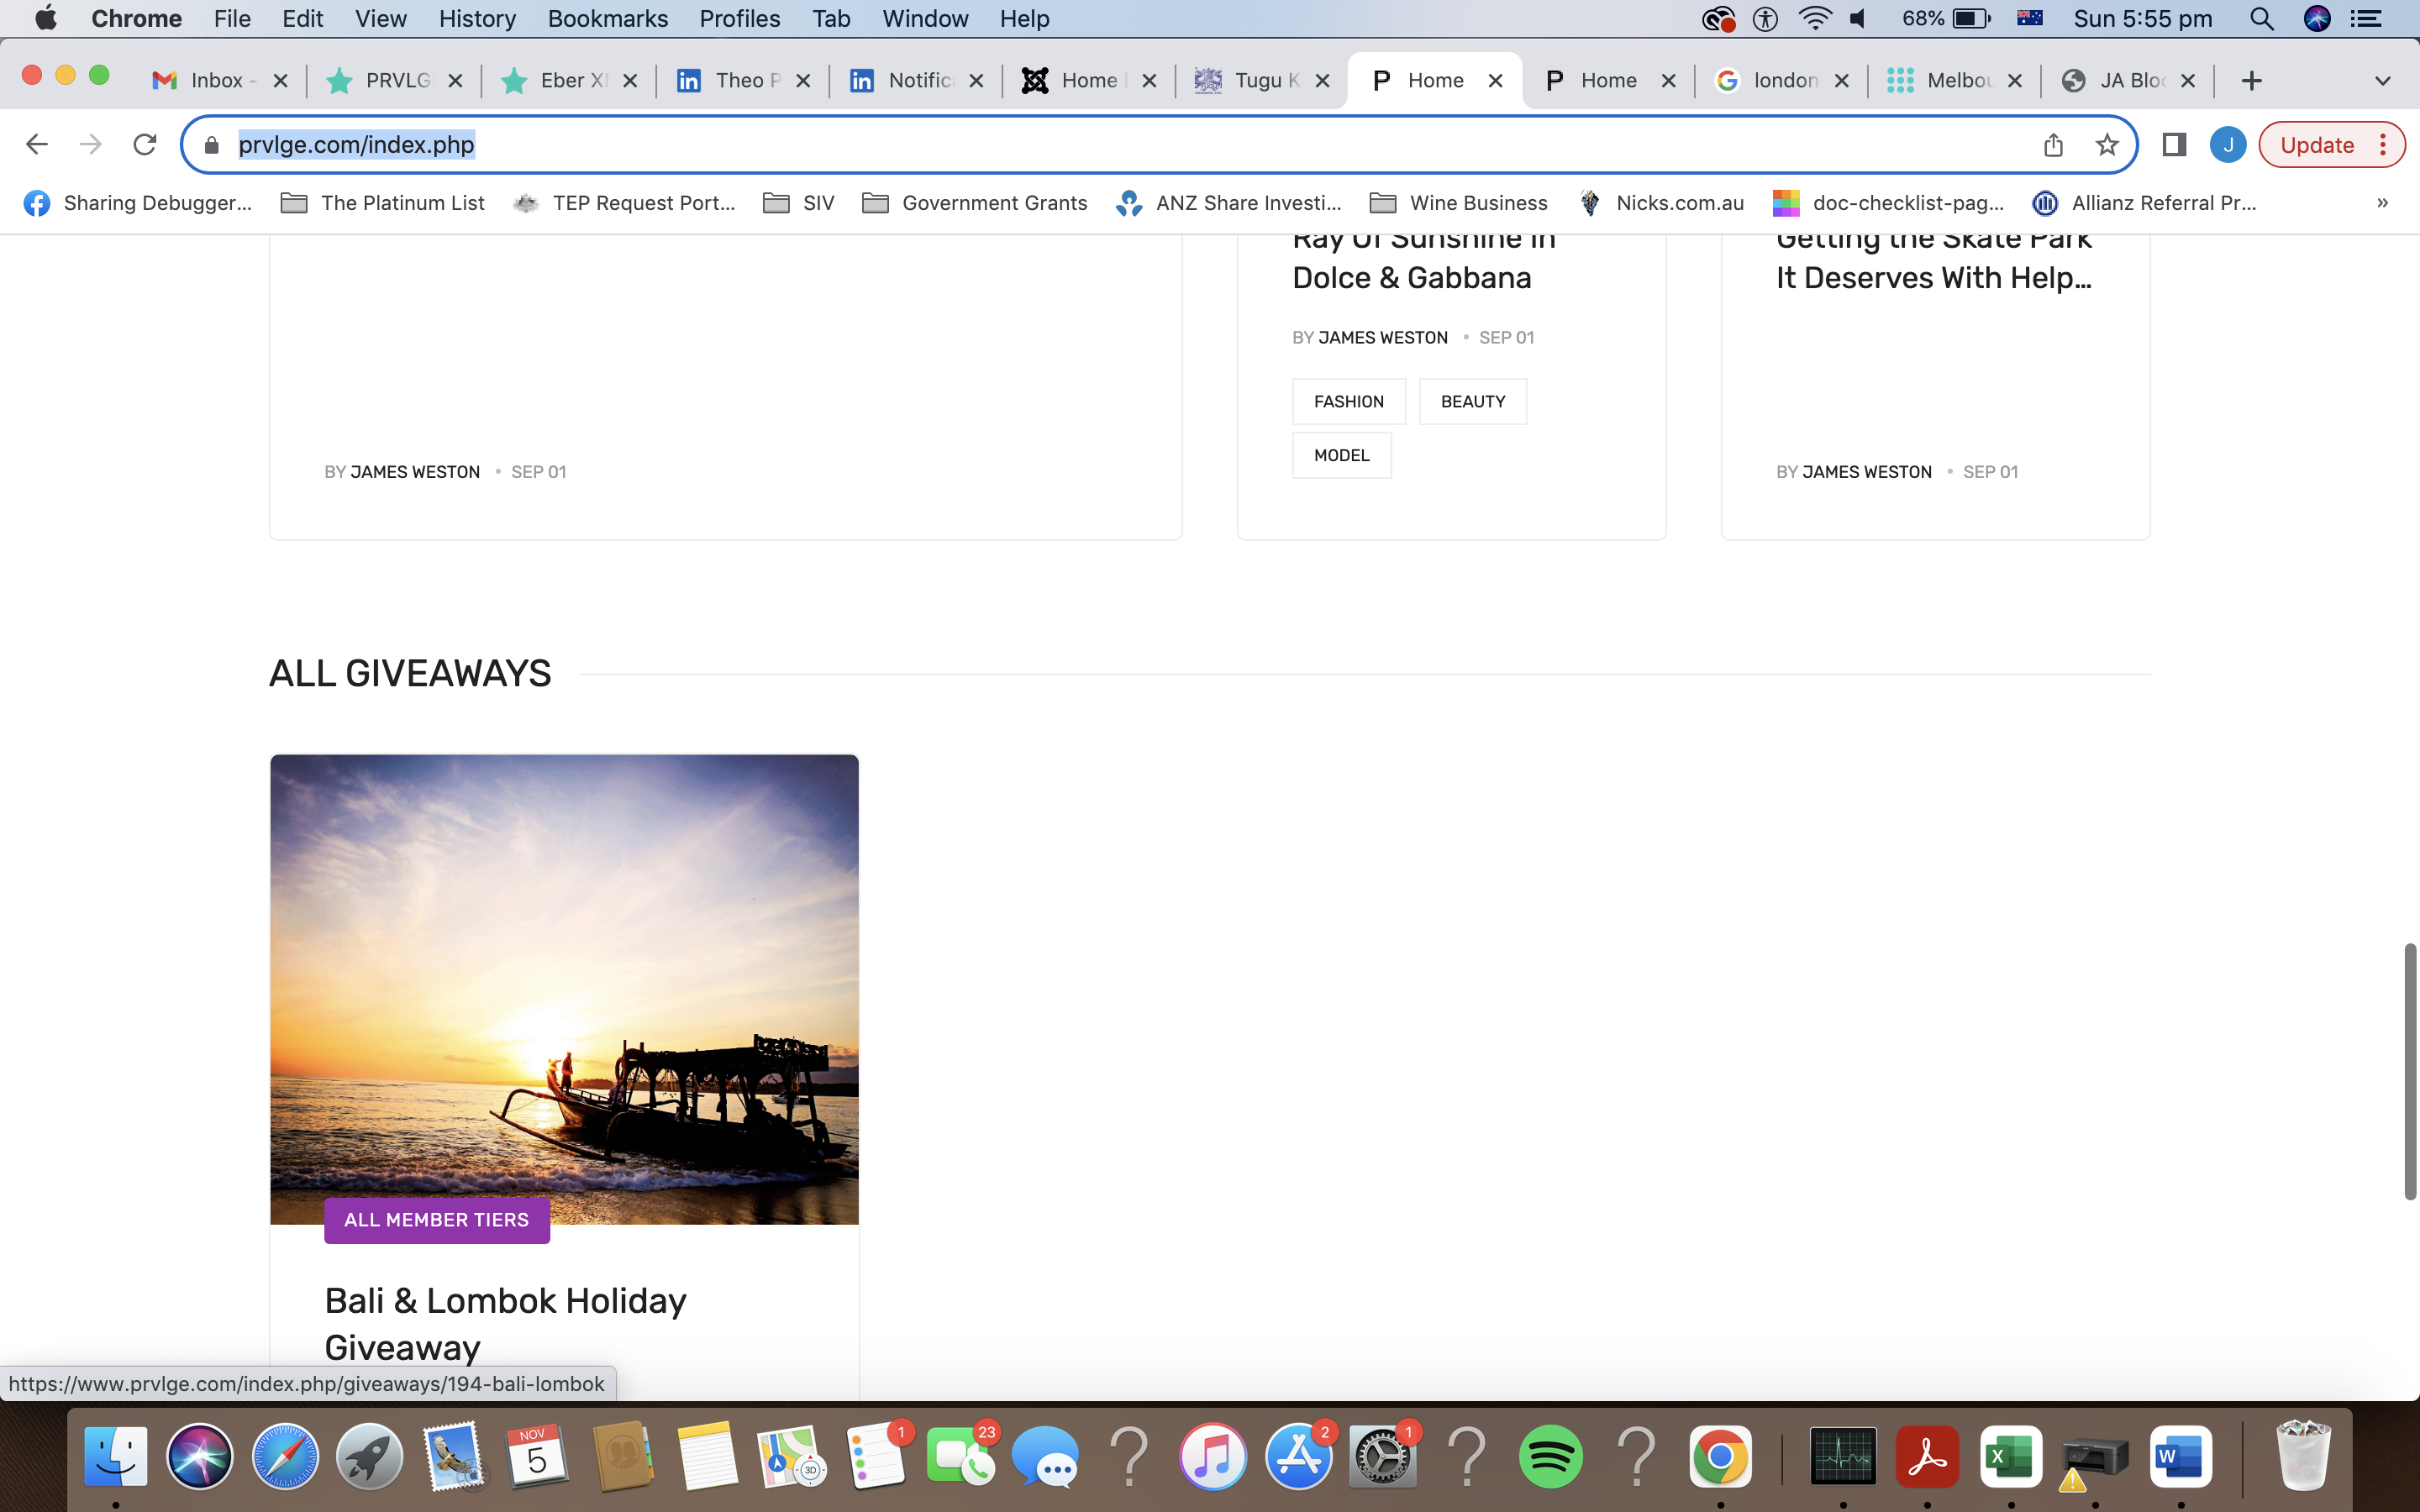2420x1512 pixels.
Task: Bookmark this page with the star icon
Action: 2107,145
